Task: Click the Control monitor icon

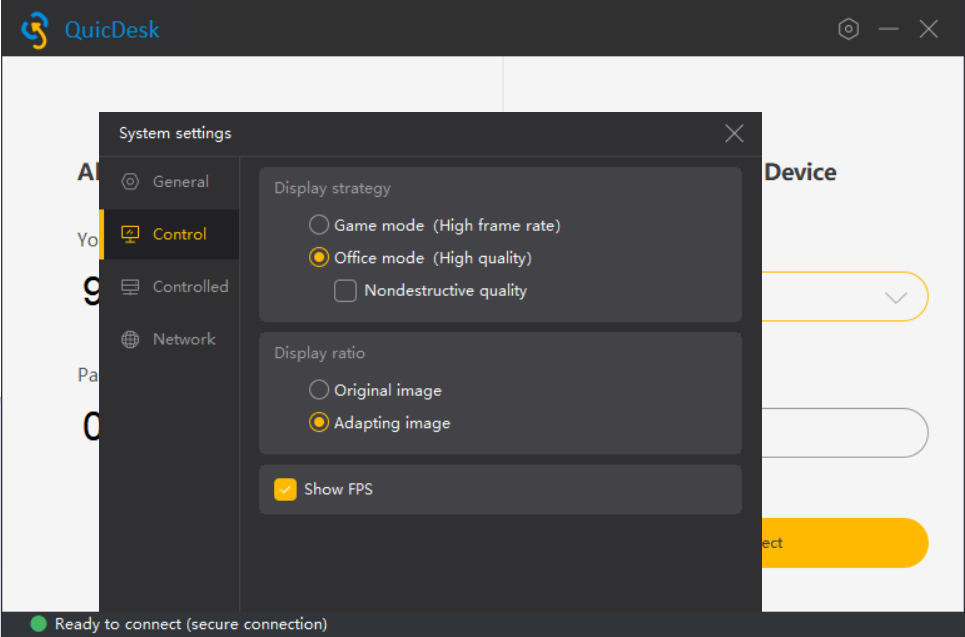Action: pyautogui.click(x=130, y=234)
